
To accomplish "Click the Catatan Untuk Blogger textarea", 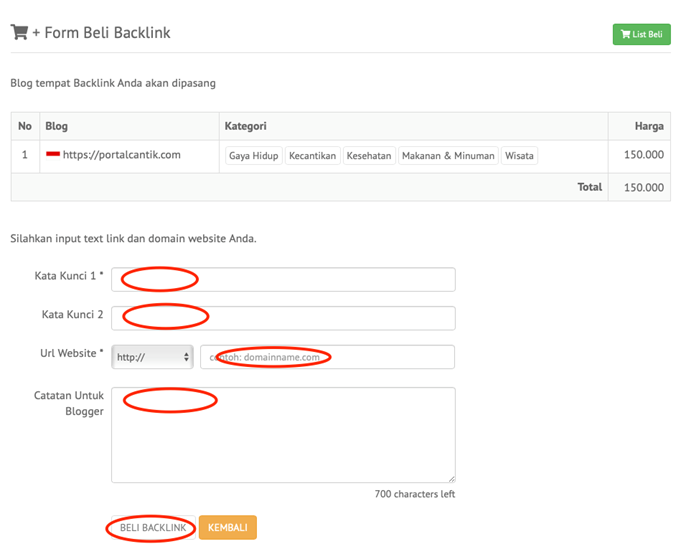I will coord(283,435).
